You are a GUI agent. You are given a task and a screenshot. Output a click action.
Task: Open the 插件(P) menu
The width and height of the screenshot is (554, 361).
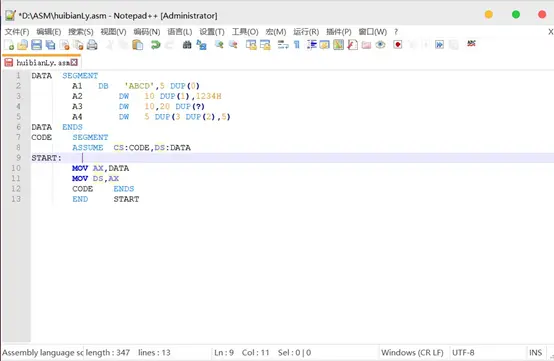pos(338,32)
